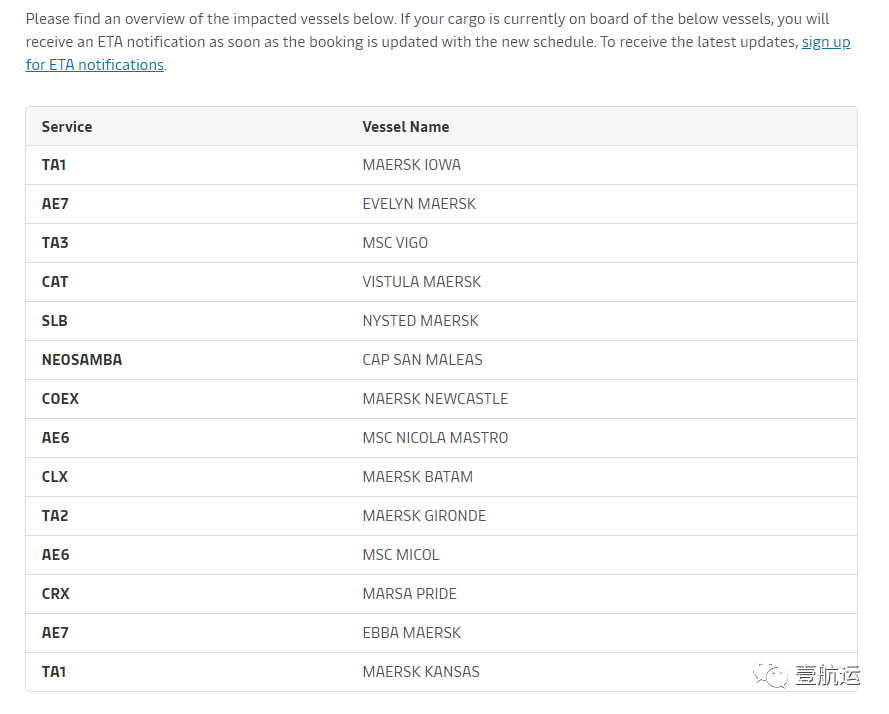Click the CRX service cell

click(56, 594)
